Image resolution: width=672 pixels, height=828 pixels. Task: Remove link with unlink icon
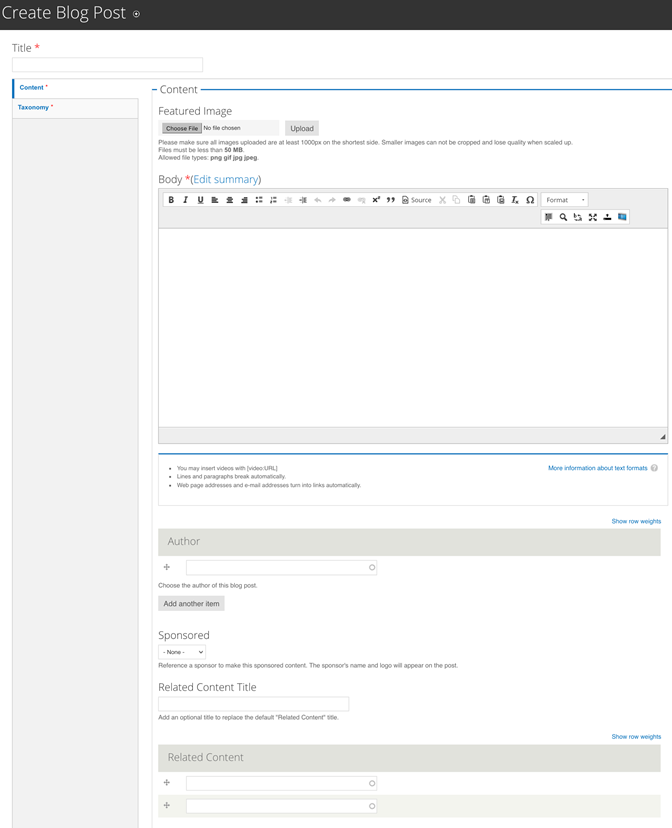[362, 200]
